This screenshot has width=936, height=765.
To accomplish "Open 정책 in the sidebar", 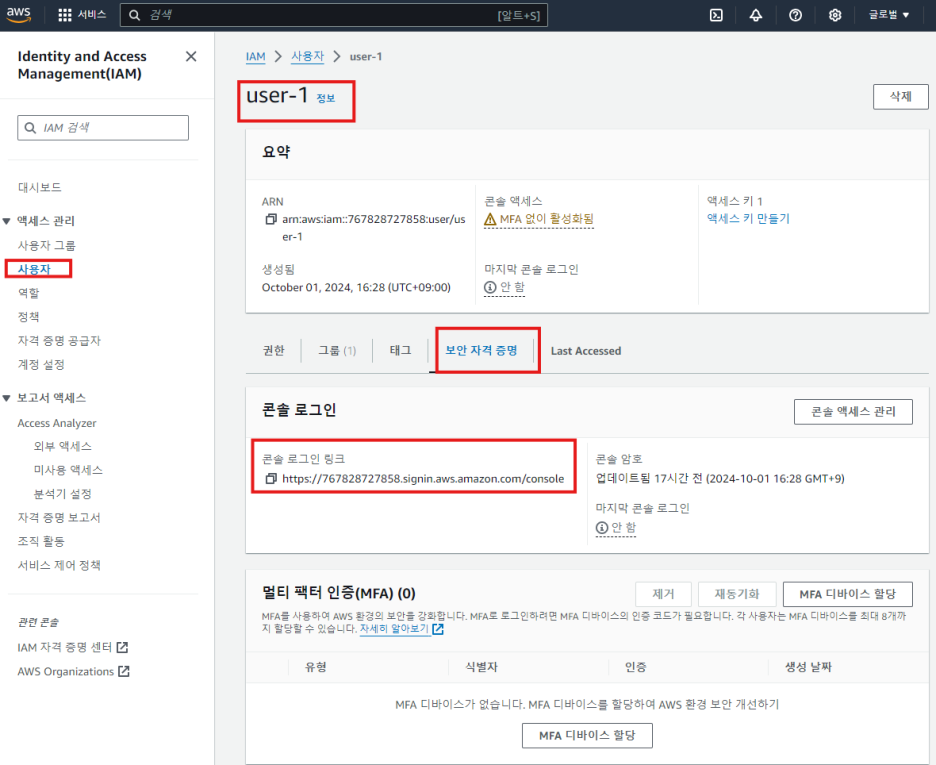I will tap(28, 317).
